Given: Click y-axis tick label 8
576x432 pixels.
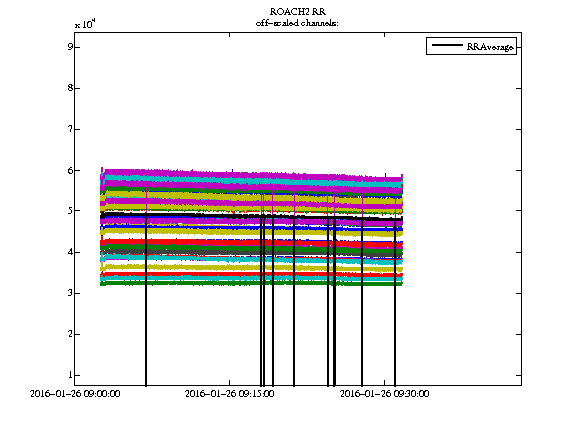Looking at the screenshot, I should (70, 88).
